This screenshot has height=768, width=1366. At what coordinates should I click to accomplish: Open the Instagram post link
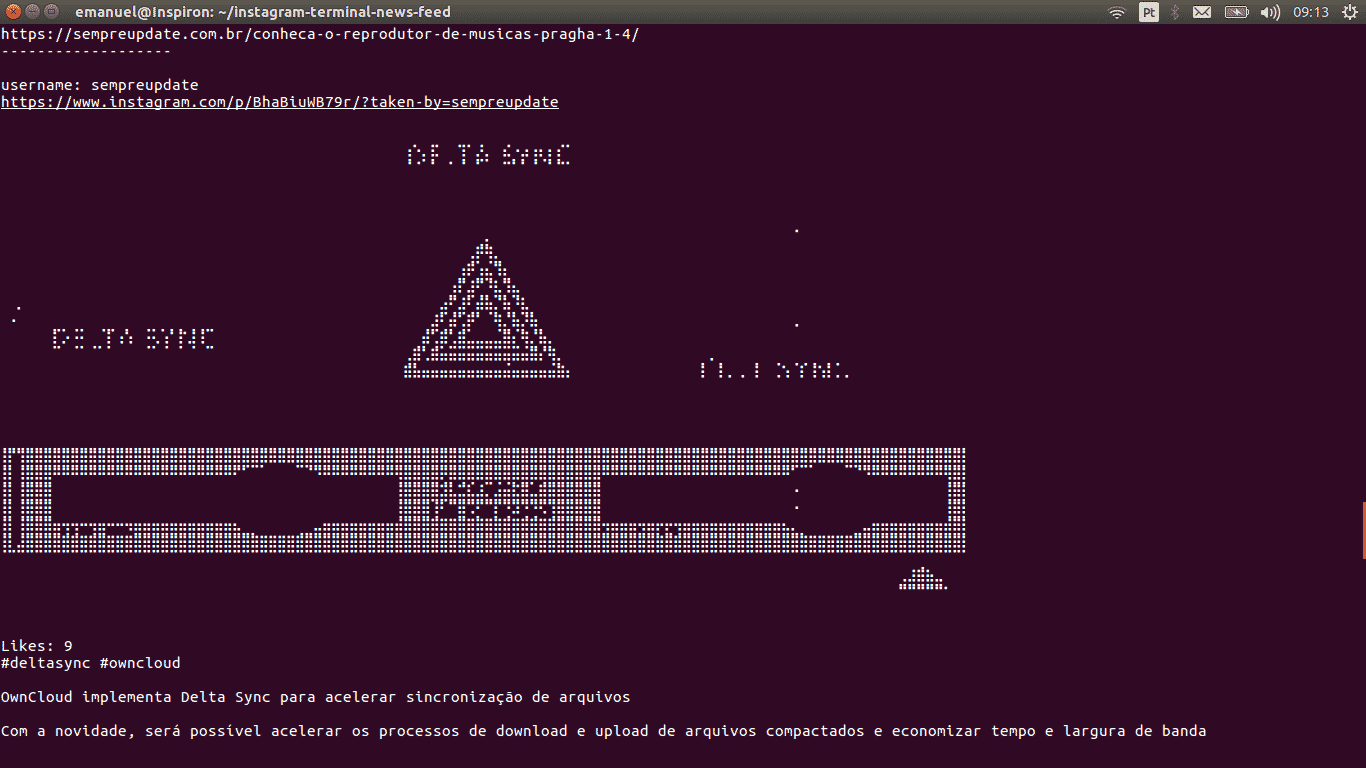coord(280,102)
